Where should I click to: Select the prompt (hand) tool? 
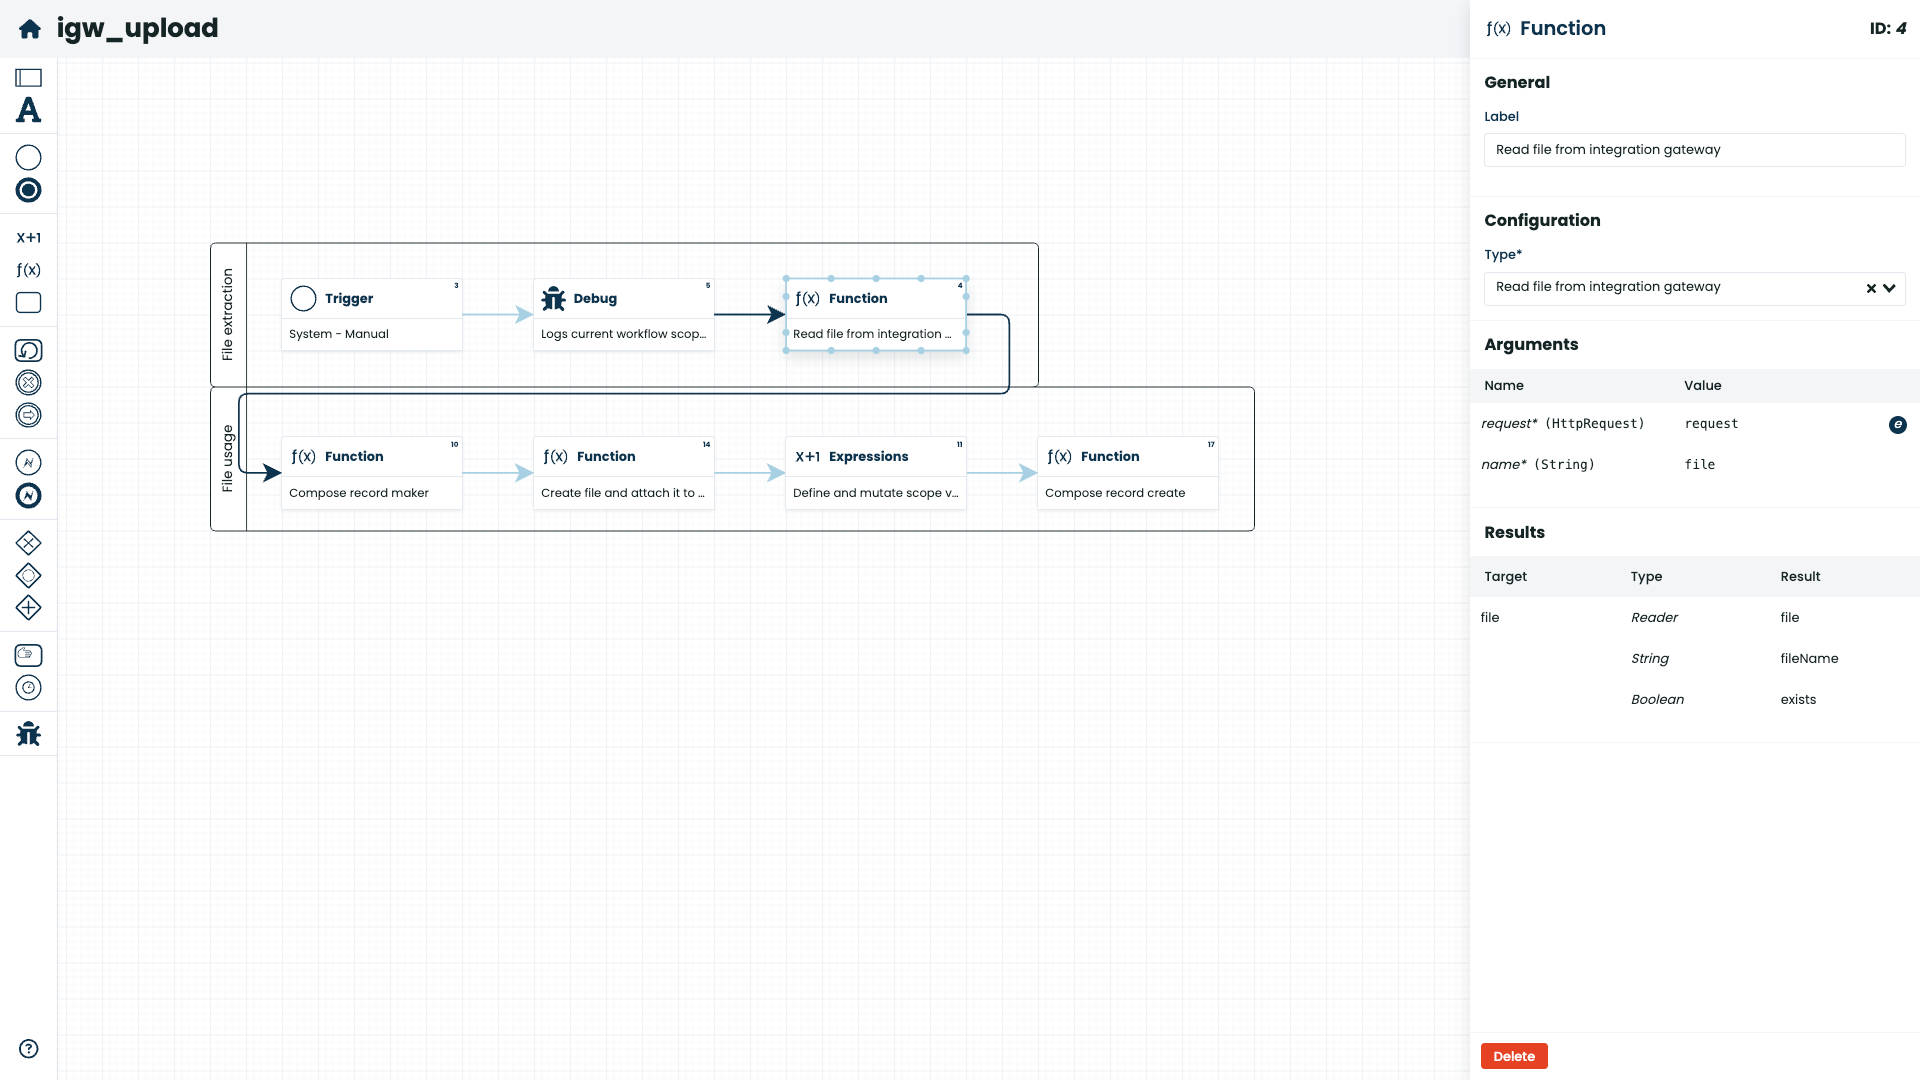pos(28,655)
